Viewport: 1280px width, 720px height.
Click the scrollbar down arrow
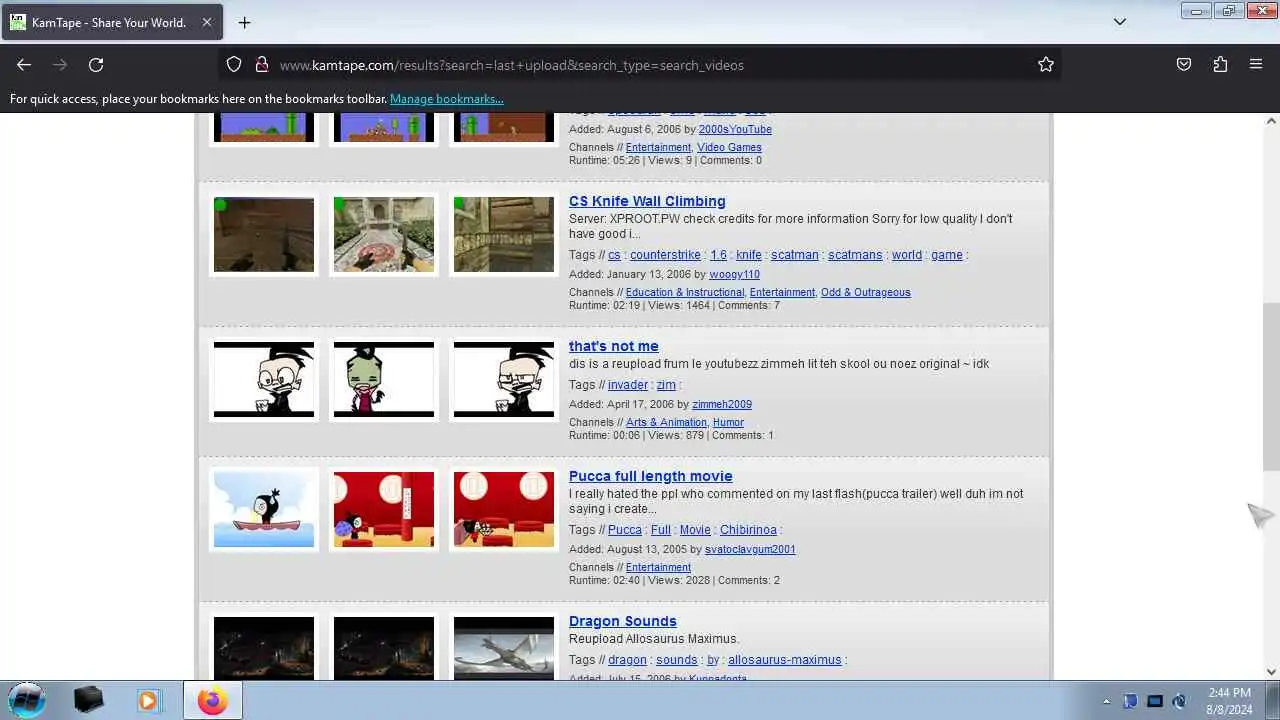[x=1271, y=672]
